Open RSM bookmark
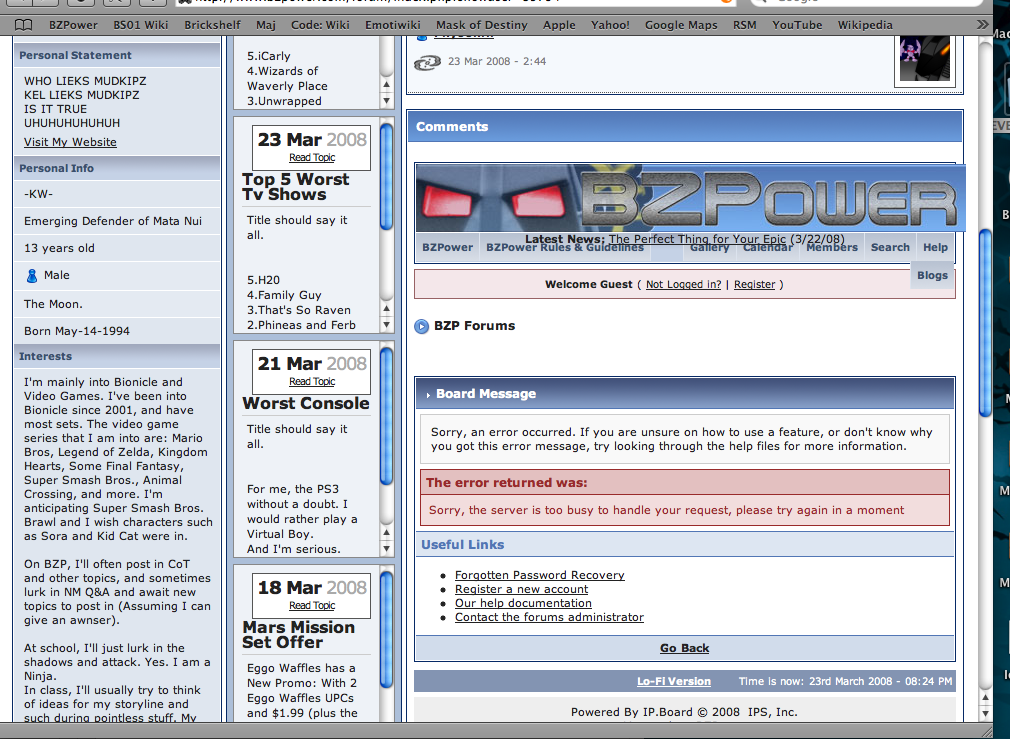The width and height of the screenshot is (1010, 739). pyautogui.click(x=744, y=25)
